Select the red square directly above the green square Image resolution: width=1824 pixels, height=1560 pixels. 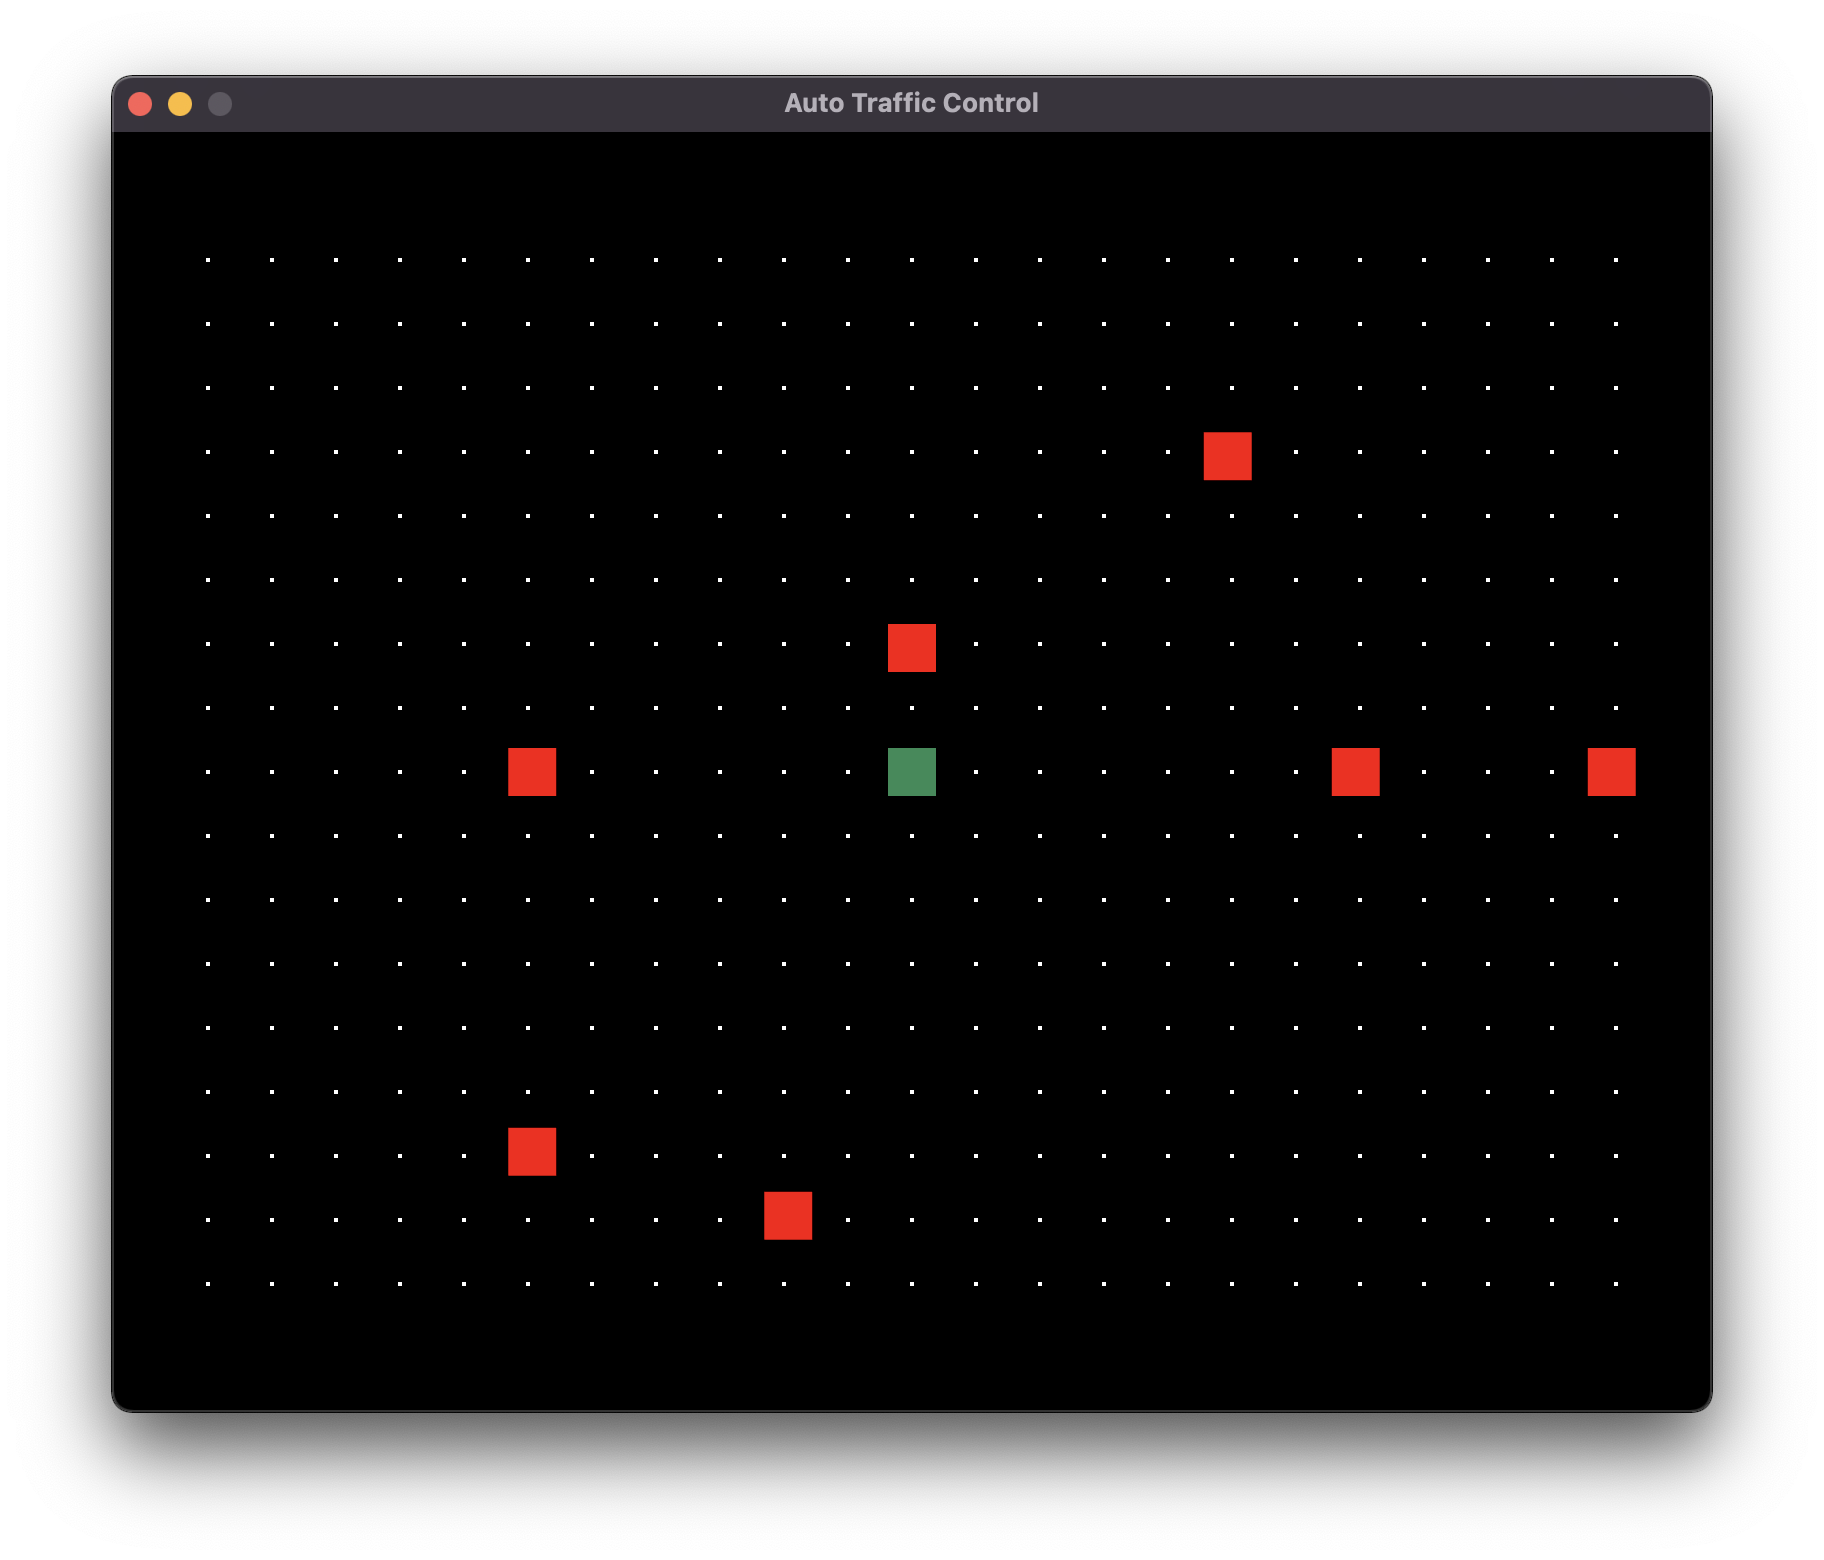click(911, 647)
